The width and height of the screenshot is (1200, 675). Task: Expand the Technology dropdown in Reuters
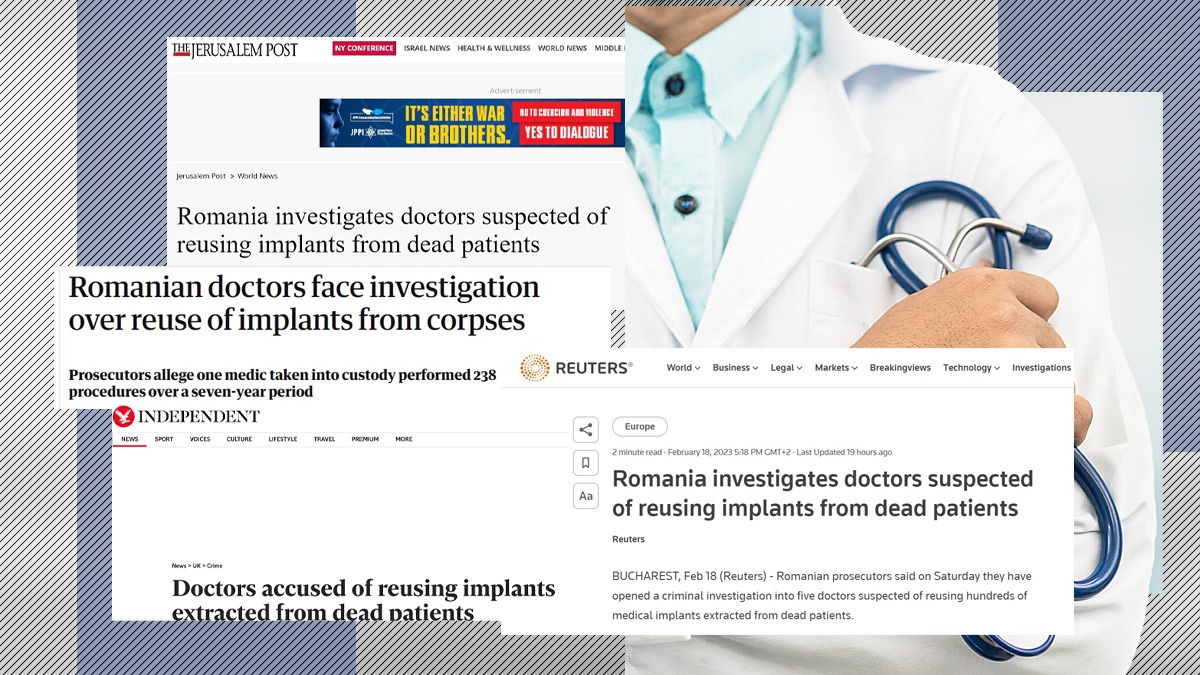pyautogui.click(x=971, y=368)
